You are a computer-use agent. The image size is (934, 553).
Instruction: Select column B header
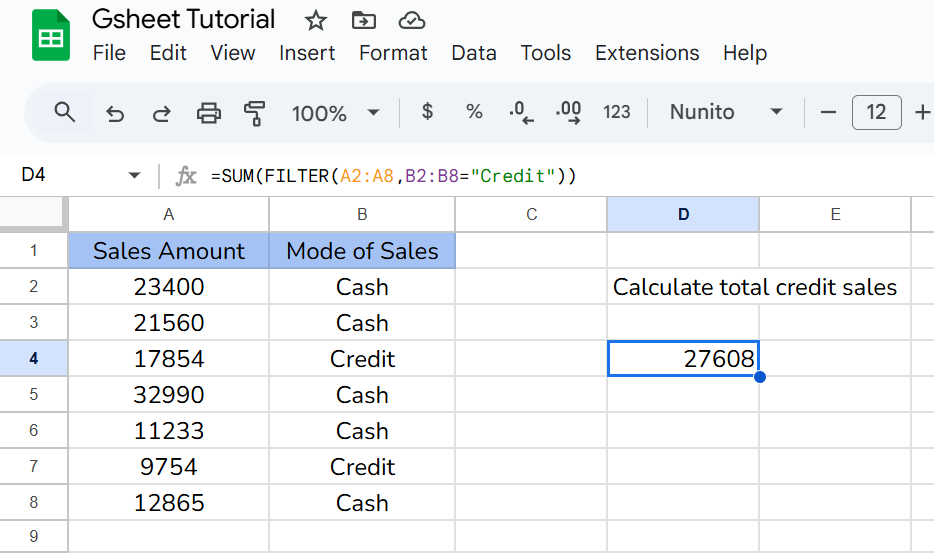click(362, 214)
